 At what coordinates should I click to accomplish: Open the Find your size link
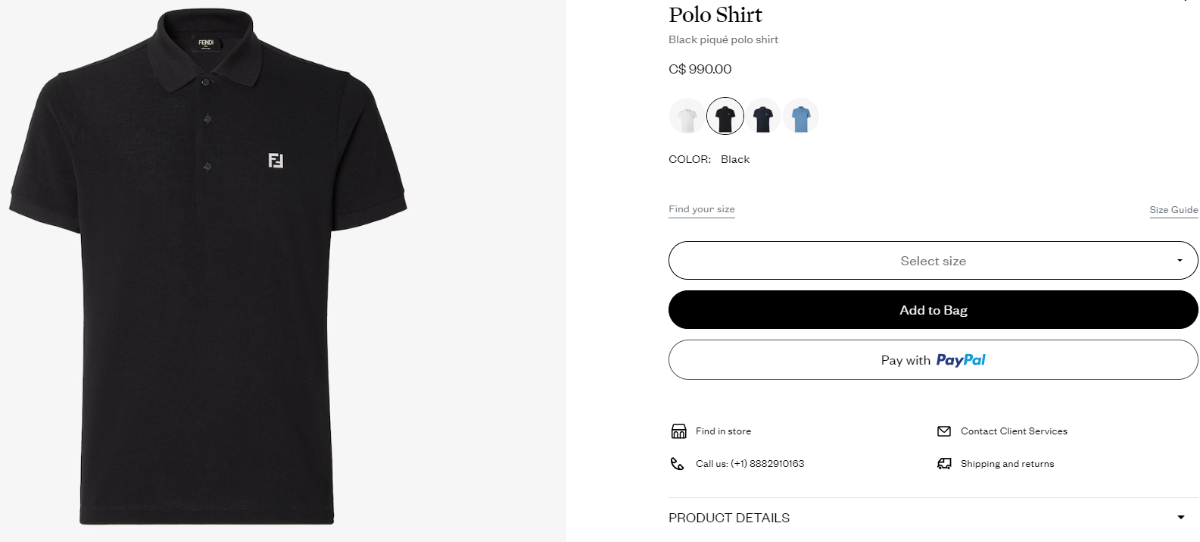tap(701, 209)
